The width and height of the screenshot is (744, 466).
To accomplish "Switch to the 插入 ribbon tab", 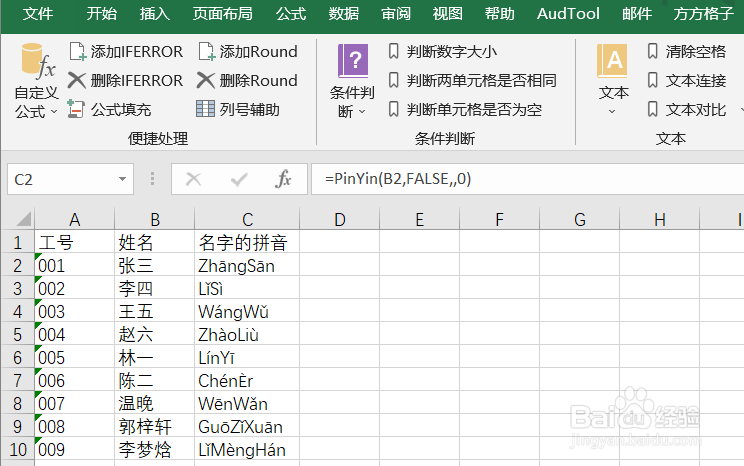I will click(155, 13).
